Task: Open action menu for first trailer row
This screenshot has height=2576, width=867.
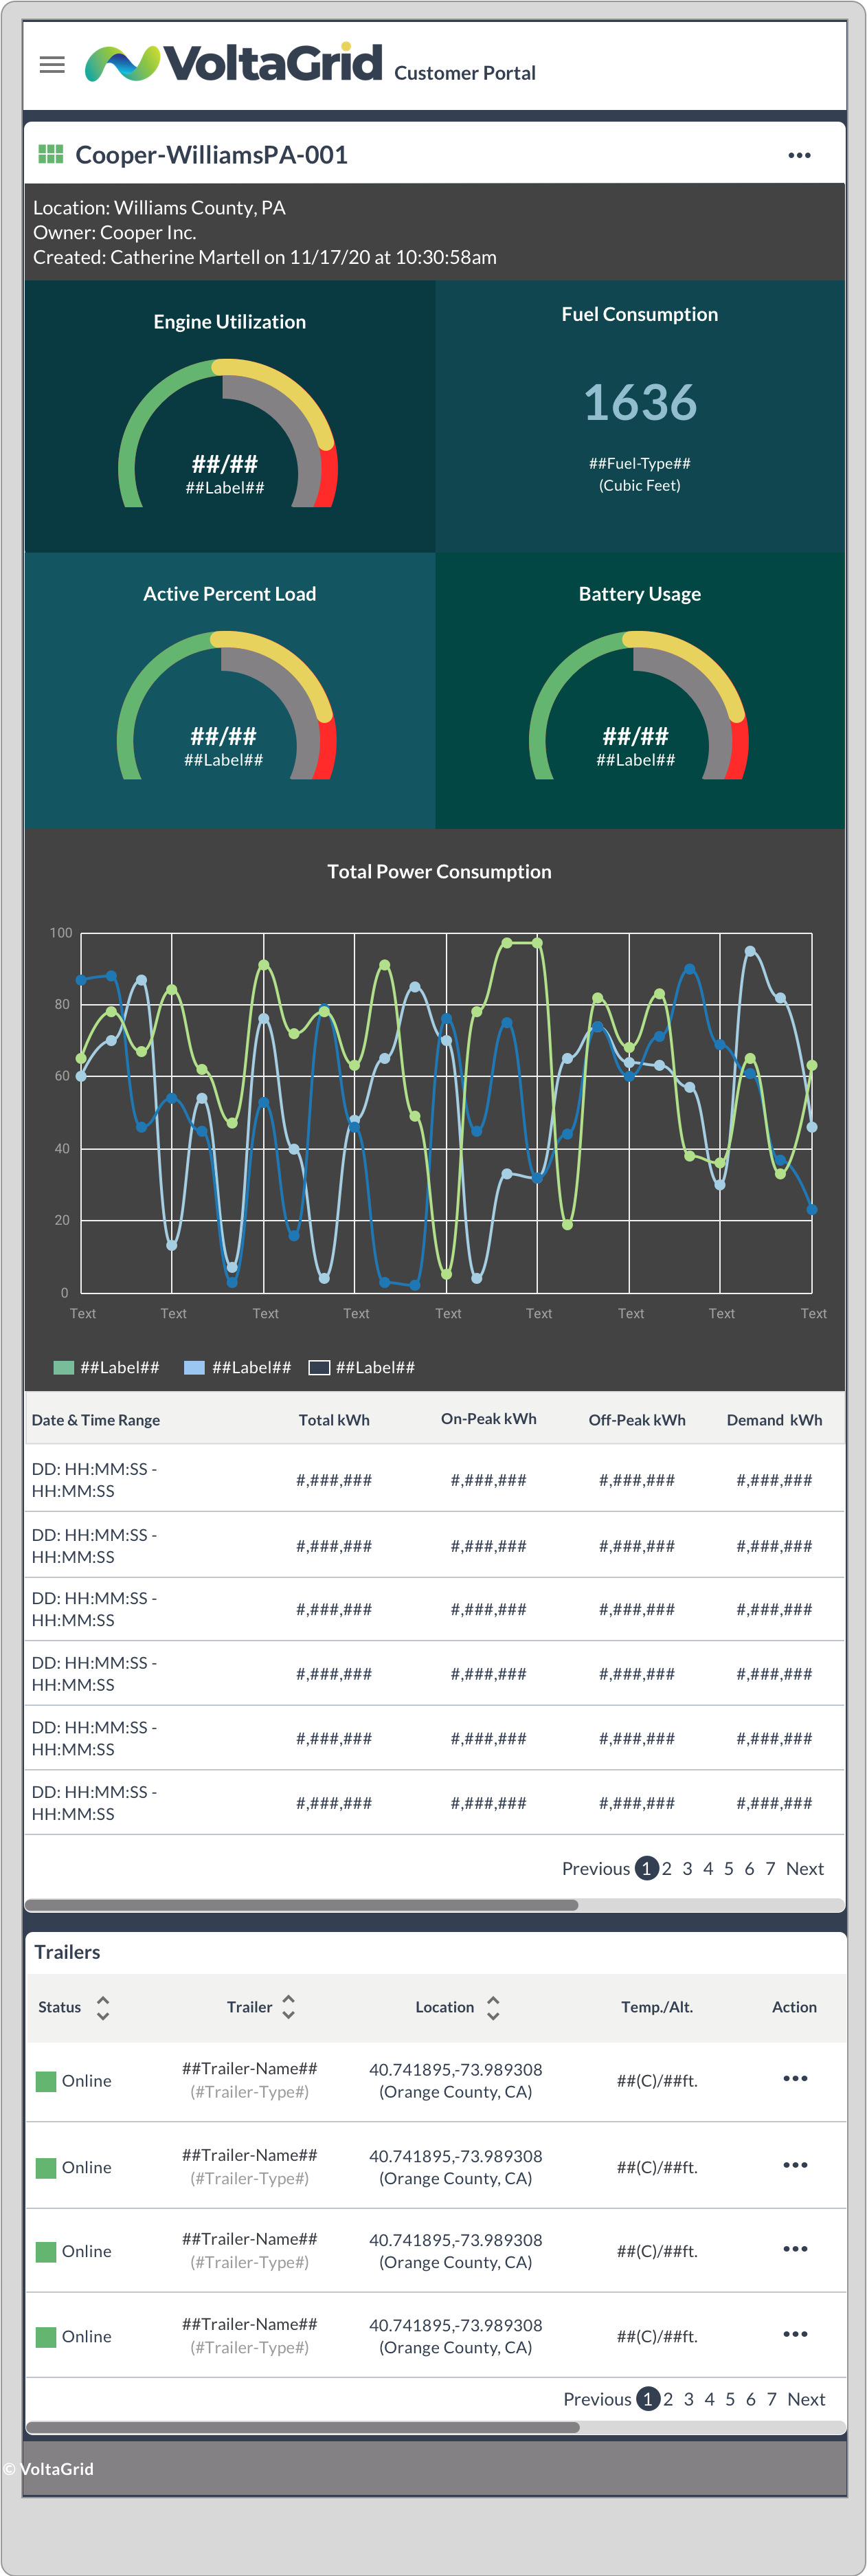Action: (x=795, y=2078)
